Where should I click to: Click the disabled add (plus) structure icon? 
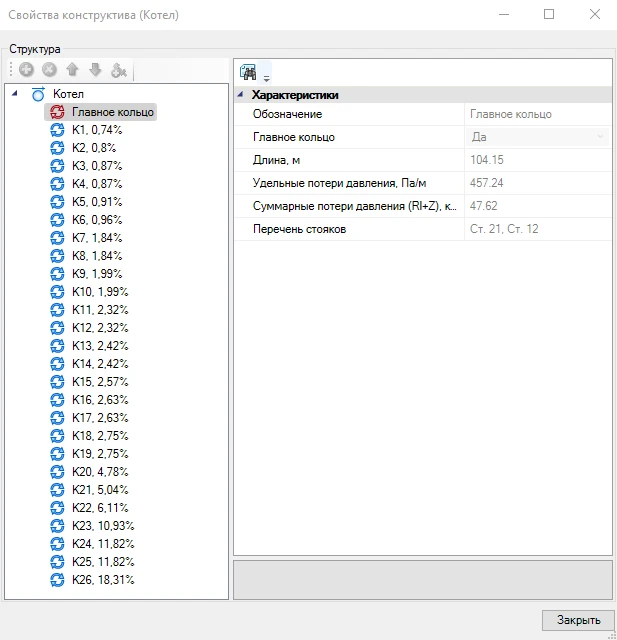(26, 70)
